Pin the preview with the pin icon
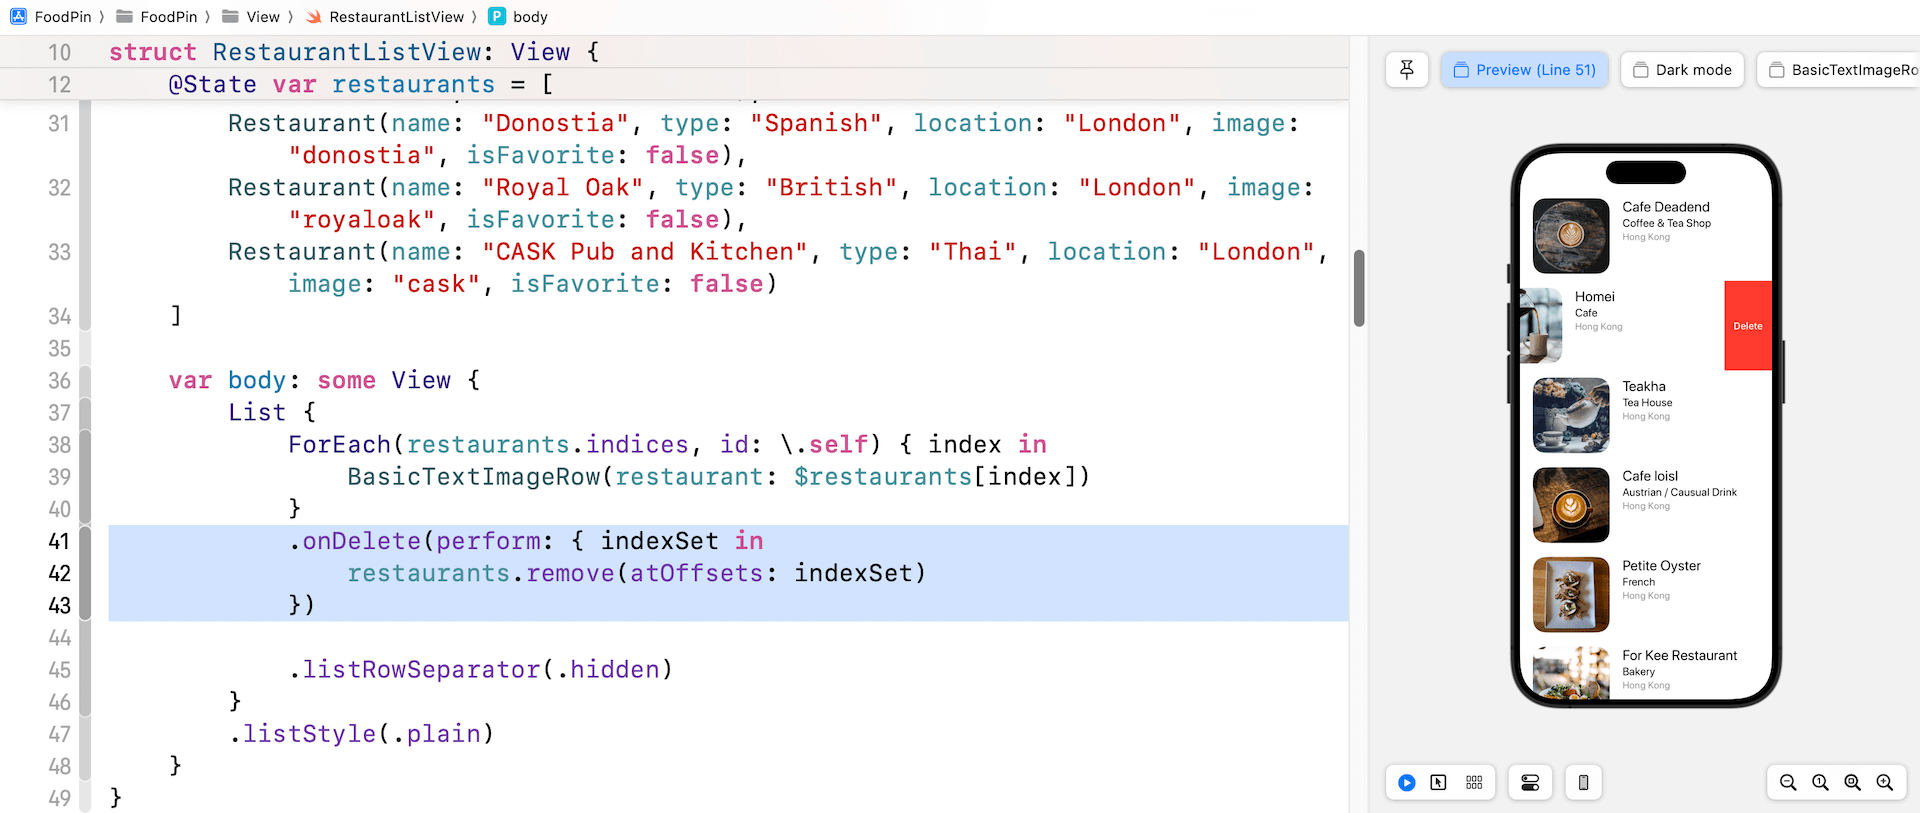This screenshot has height=813, width=1920. [1407, 70]
